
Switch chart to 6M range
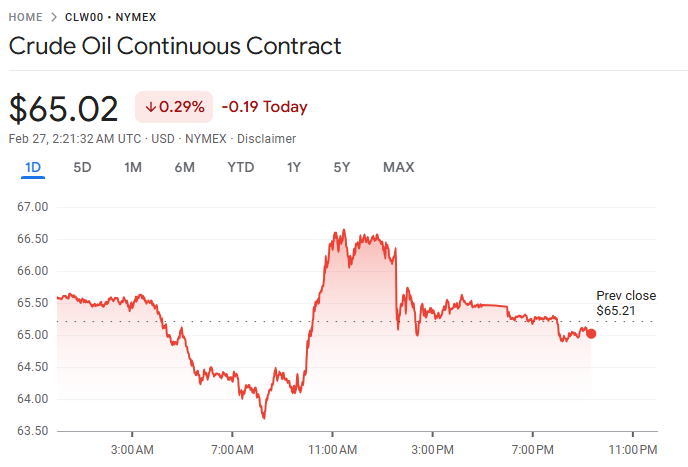point(184,167)
